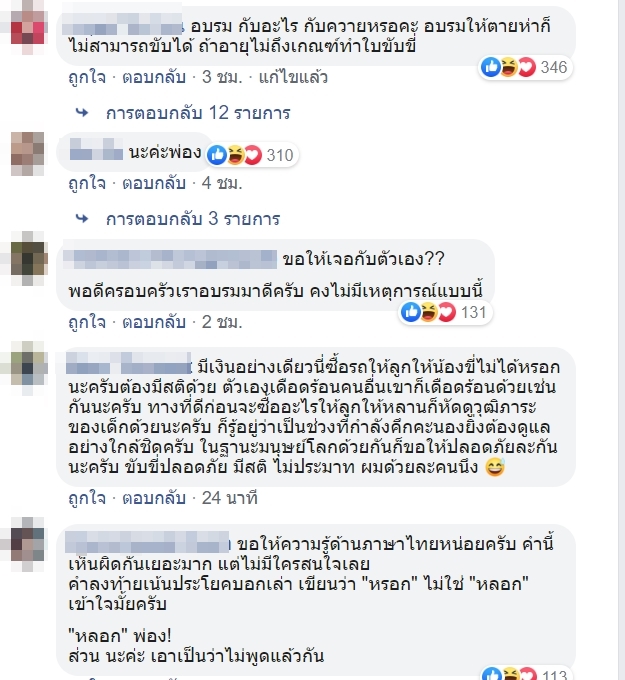Like the นะค่ะพ่อง comment
Screen dimensions: 625x680
(87, 183)
